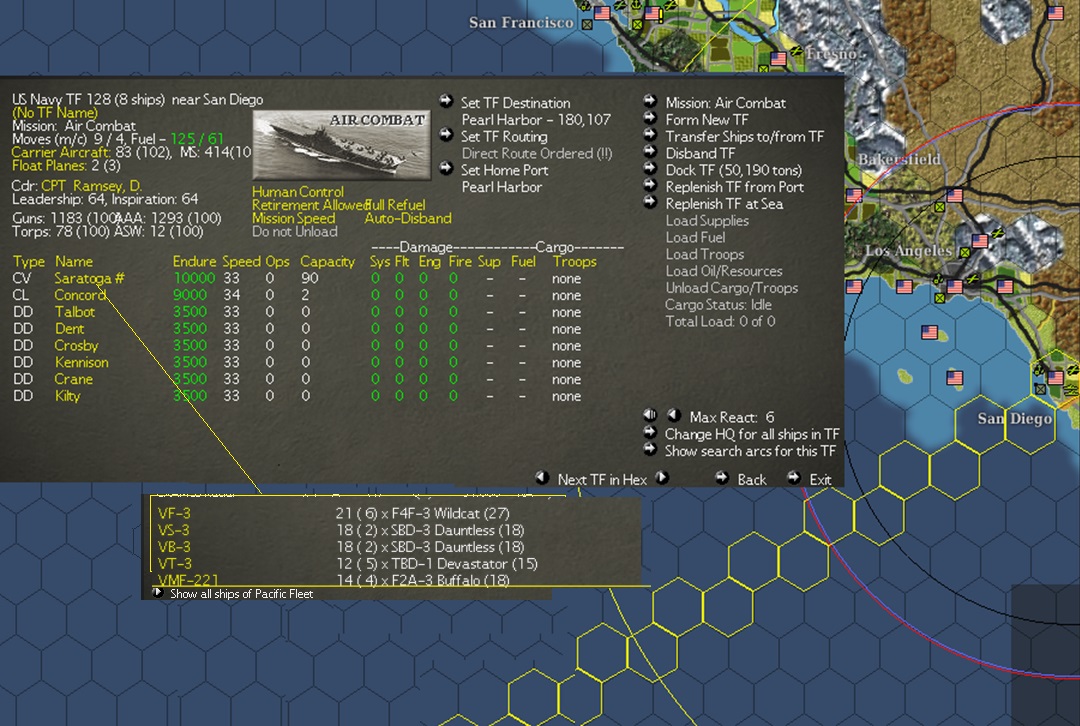The width and height of the screenshot is (1080, 726).
Task: Toggle Full Refuel setting
Action: [395, 205]
